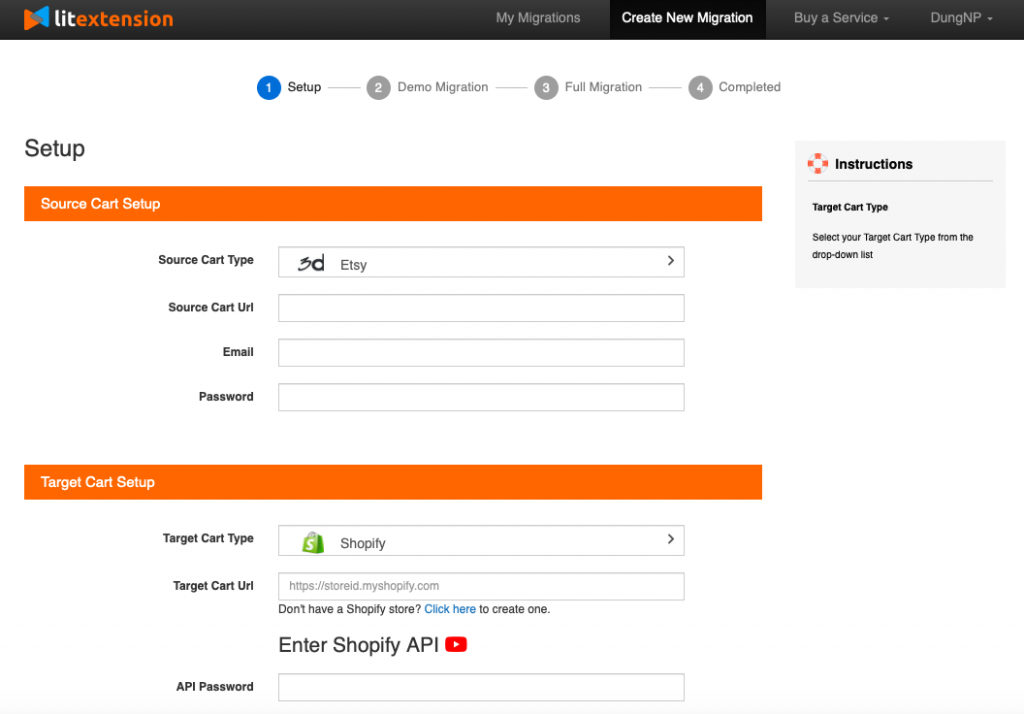Image resolution: width=1024 pixels, height=714 pixels.
Task: Select step 2 Demo Migration circle
Action: pos(378,88)
